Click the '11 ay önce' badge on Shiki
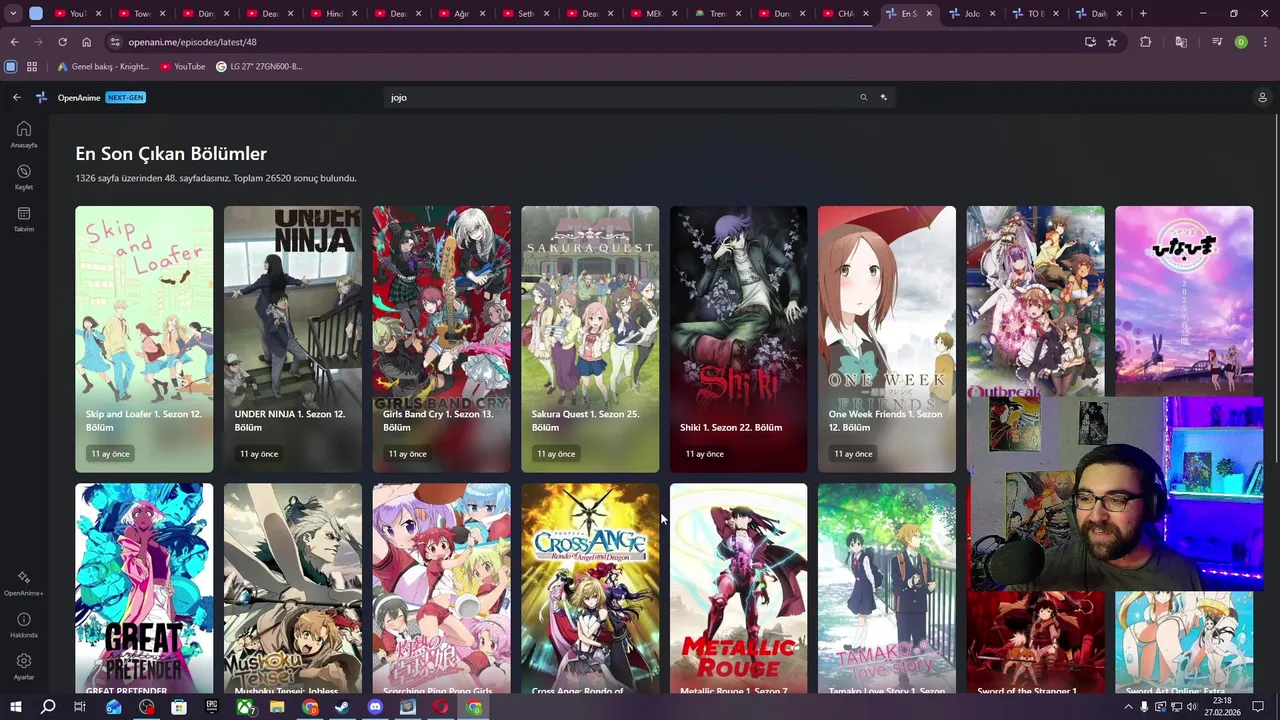The width and height of the screenshot is (1280, 720). point(704,454)
